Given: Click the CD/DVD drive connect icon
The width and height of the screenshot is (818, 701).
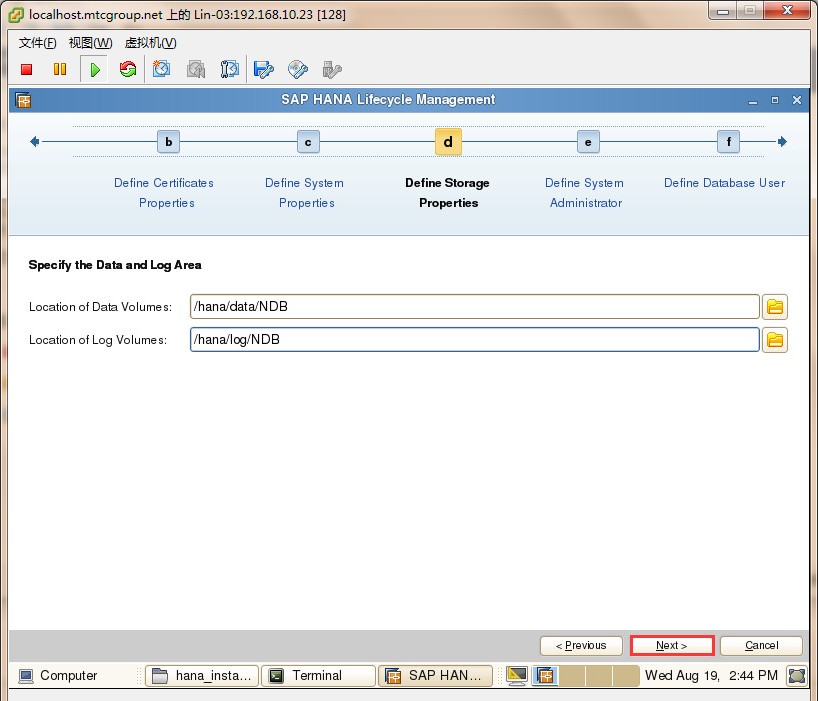Looking at the screenshot, I should (x=298, y=69).
